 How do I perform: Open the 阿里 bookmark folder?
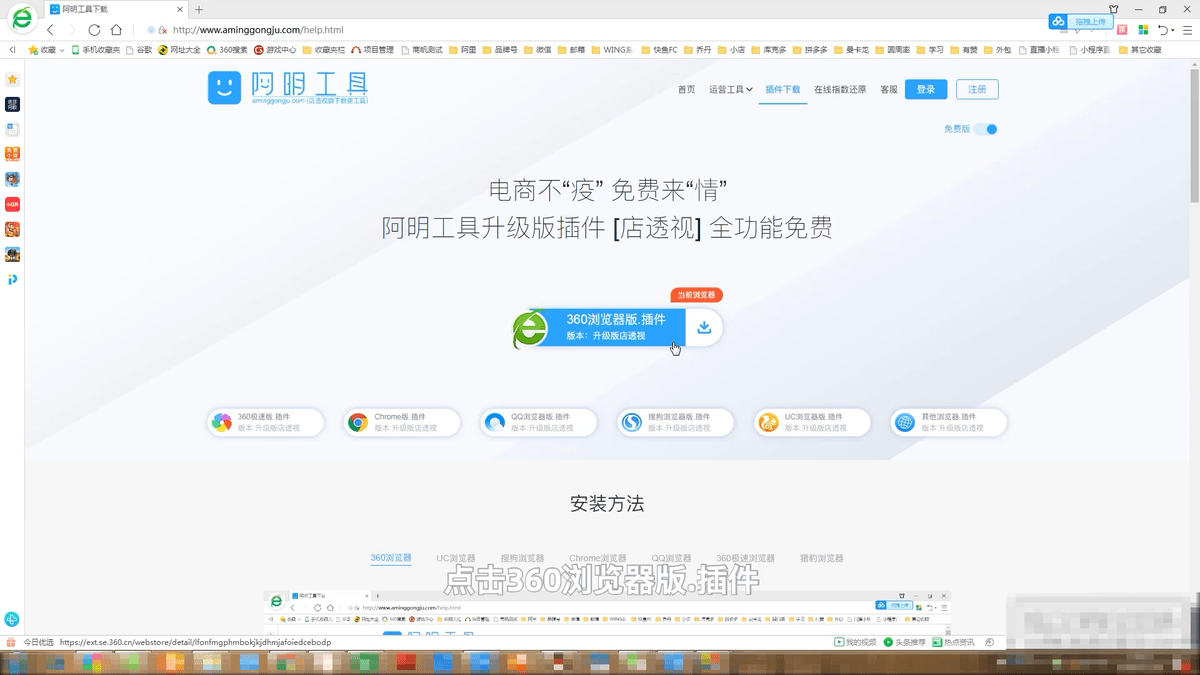(465, 49)
